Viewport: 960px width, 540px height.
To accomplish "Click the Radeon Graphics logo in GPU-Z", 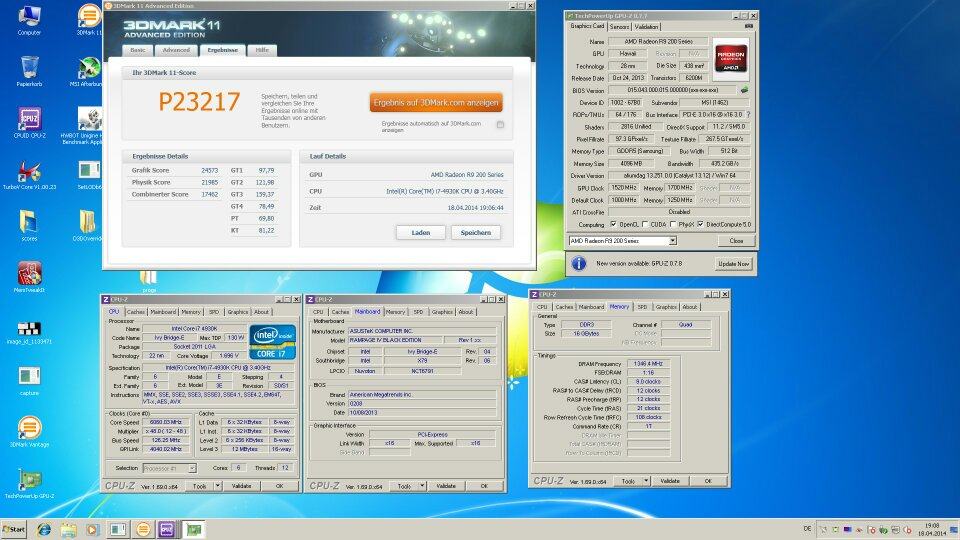I will coord(731,59).
